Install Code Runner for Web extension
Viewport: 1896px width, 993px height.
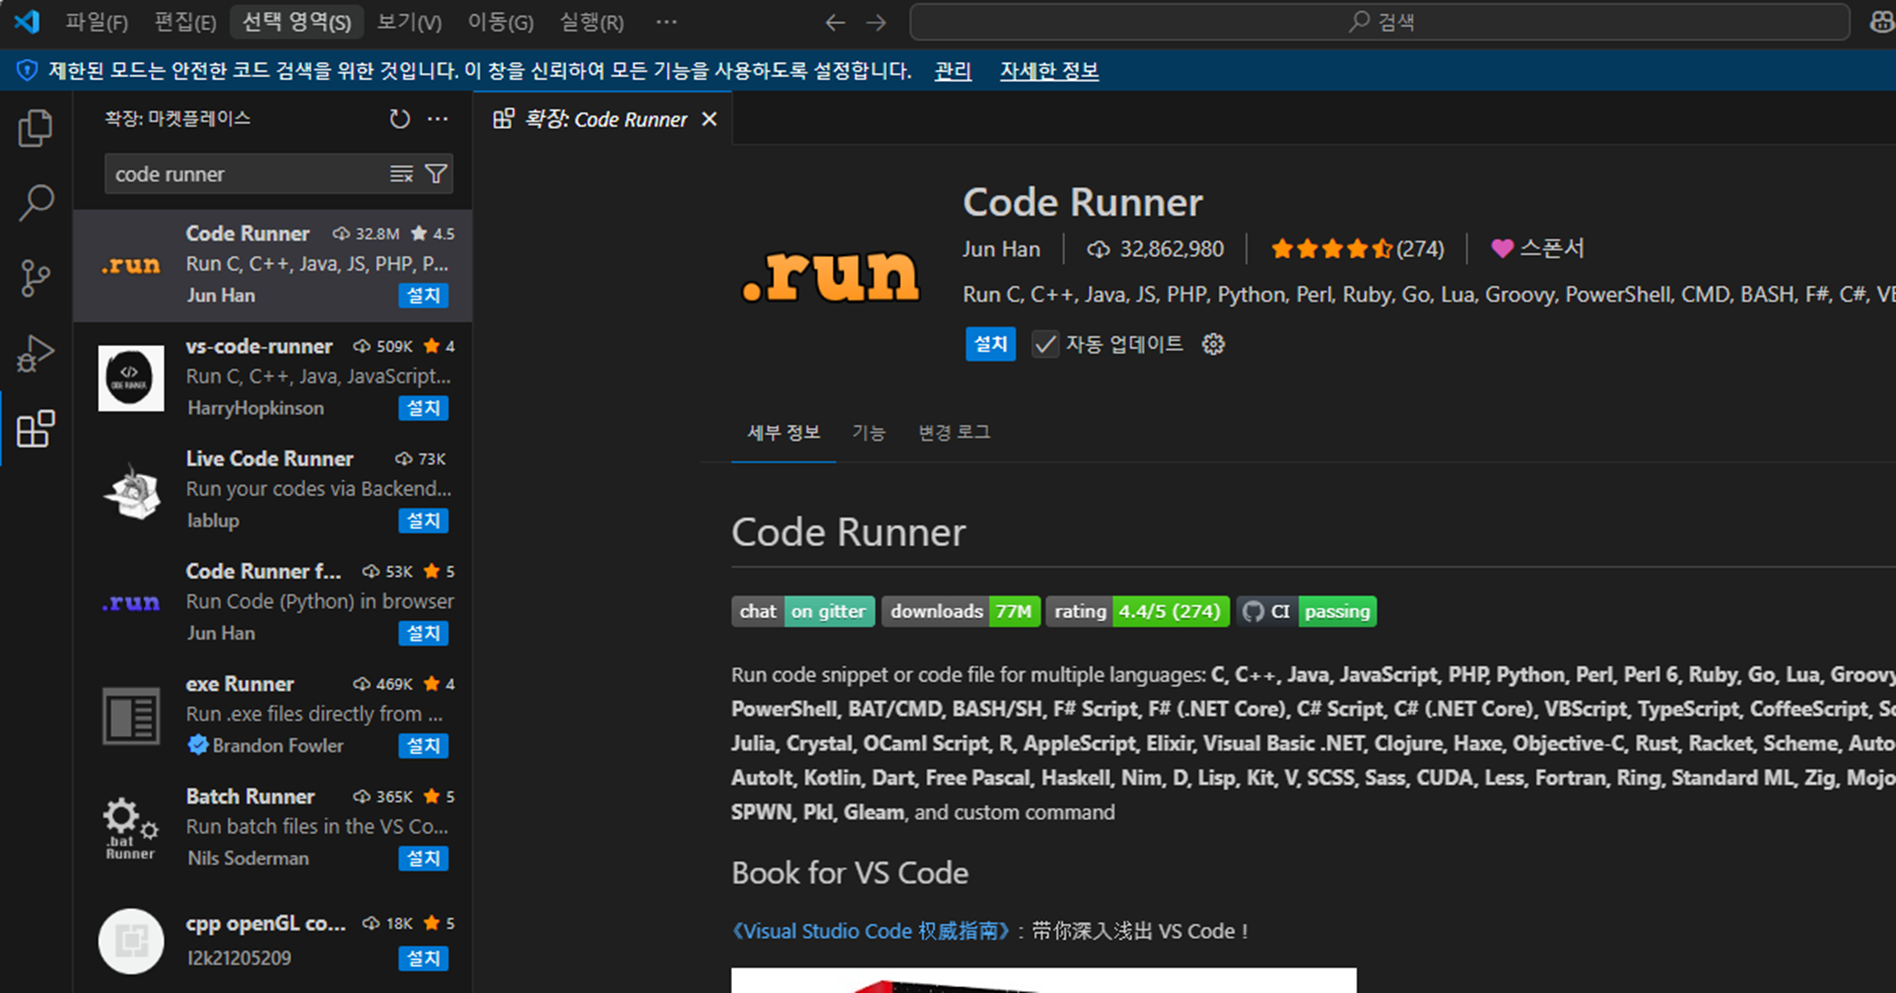424,633
